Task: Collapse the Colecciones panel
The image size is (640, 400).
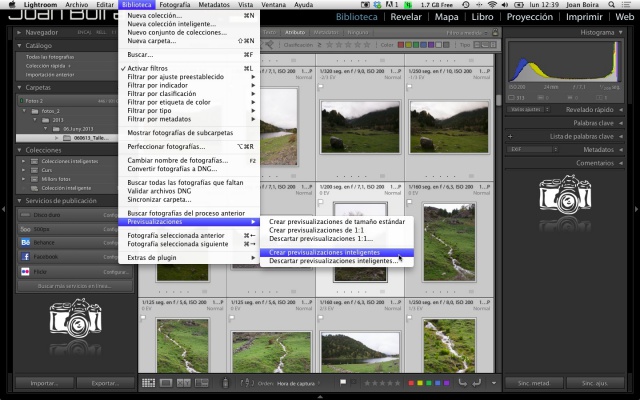Action: point(19,150)
